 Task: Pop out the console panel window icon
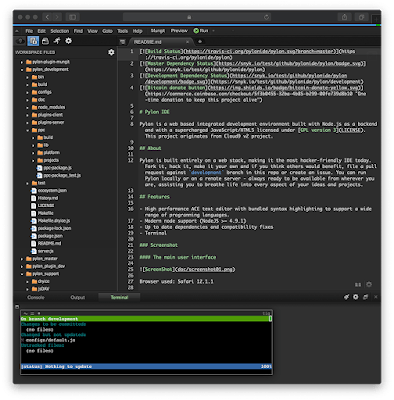click(x=365, y=297)
